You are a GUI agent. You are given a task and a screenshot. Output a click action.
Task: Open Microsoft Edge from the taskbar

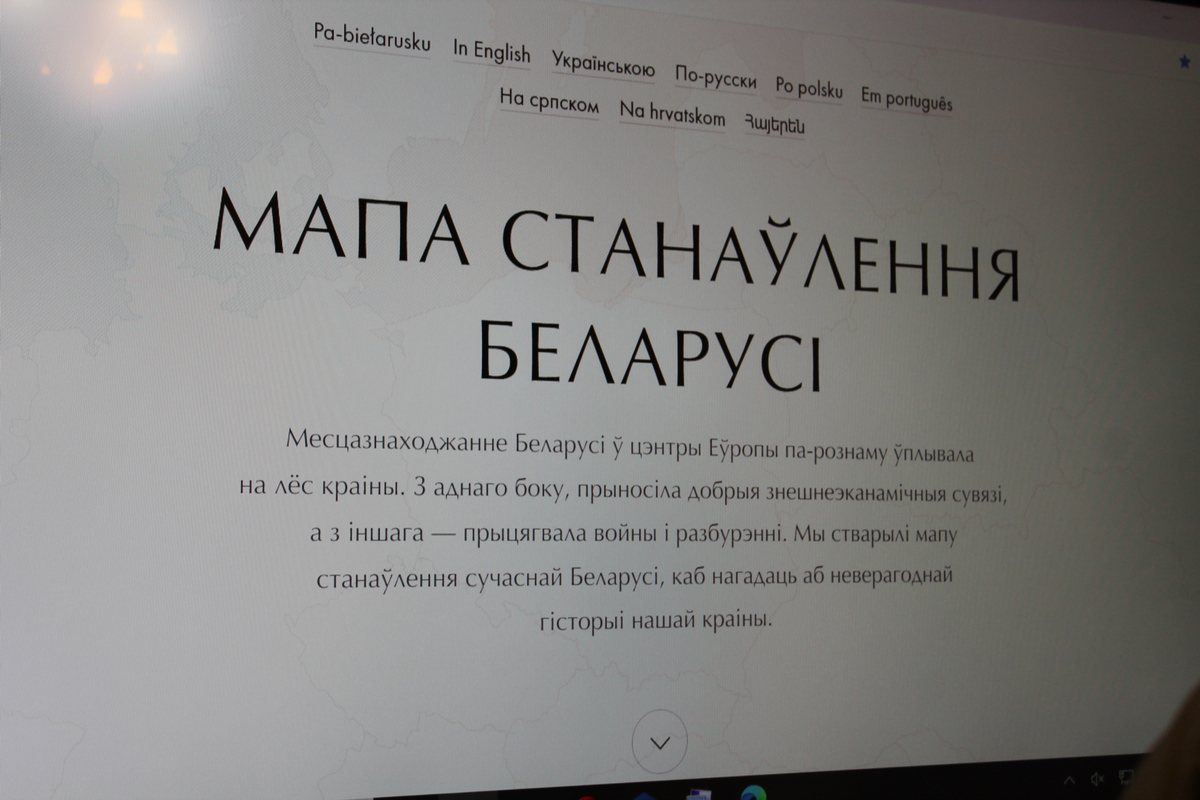point(753,793)
